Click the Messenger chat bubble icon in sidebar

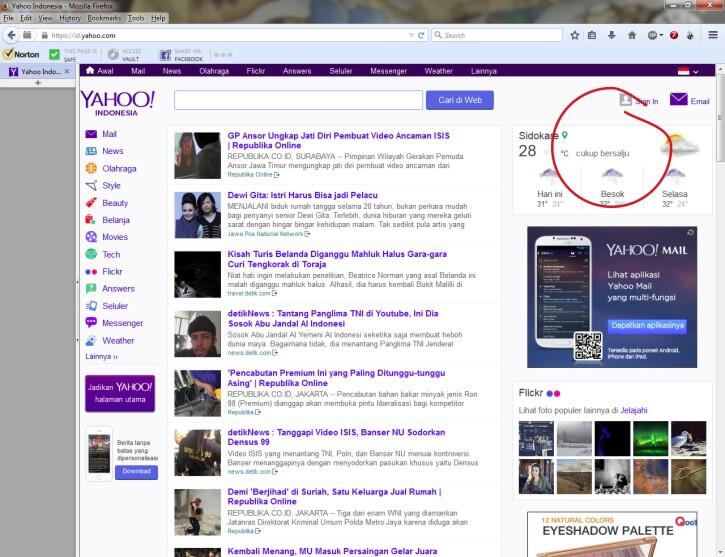[91, 322]
